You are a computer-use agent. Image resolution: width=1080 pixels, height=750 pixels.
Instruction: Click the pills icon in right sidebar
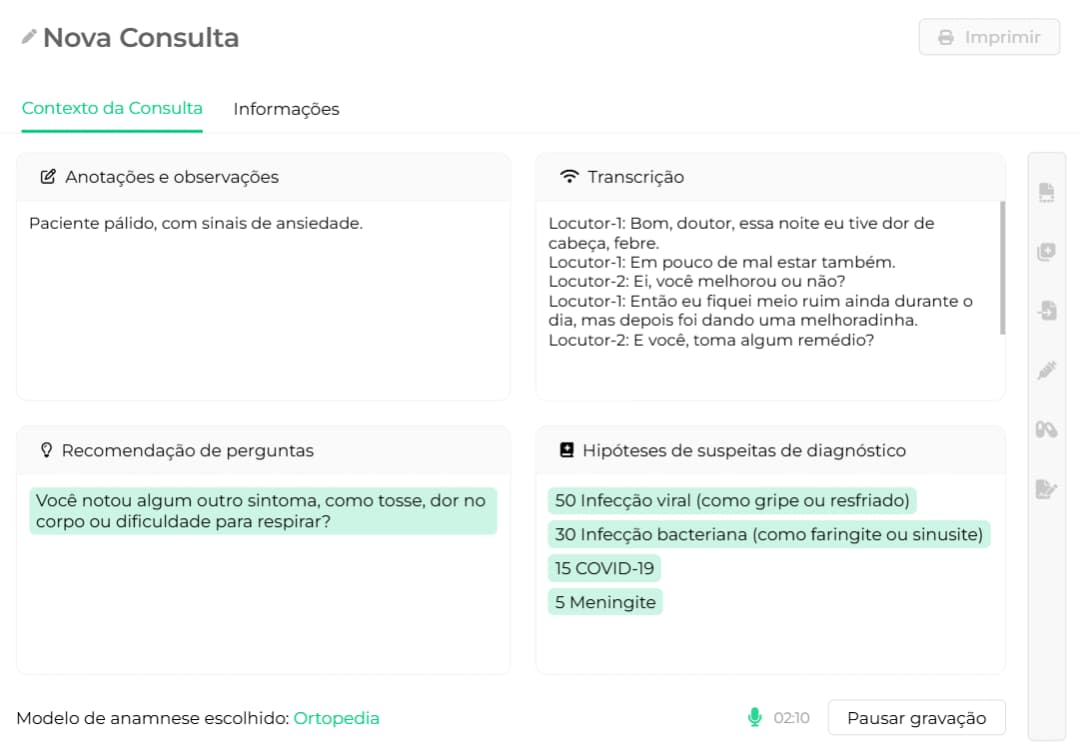[1046, 430]
